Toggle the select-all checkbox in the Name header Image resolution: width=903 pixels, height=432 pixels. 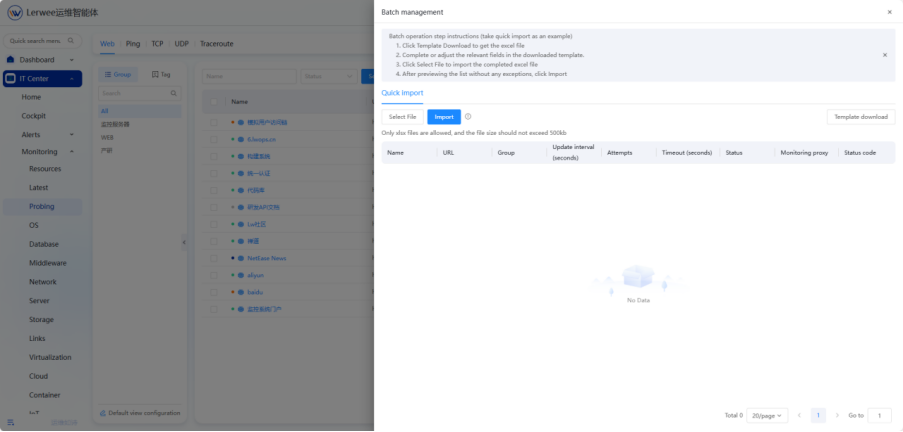point(213,102)
